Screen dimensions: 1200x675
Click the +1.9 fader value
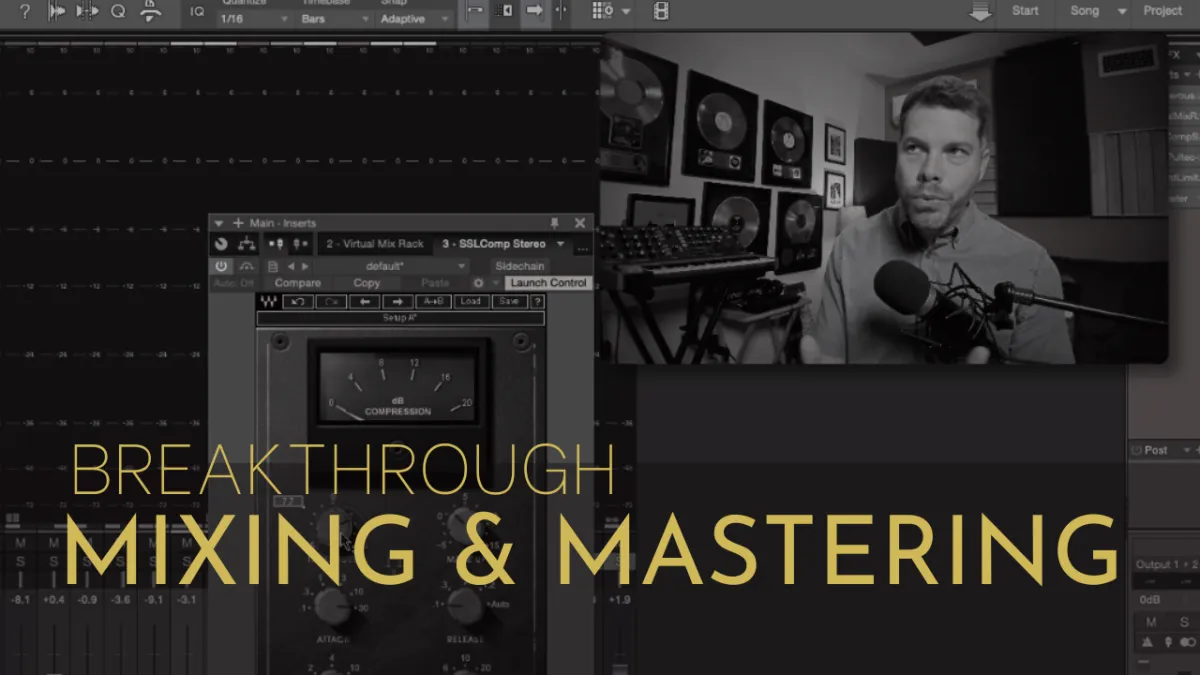click(618, 599)
